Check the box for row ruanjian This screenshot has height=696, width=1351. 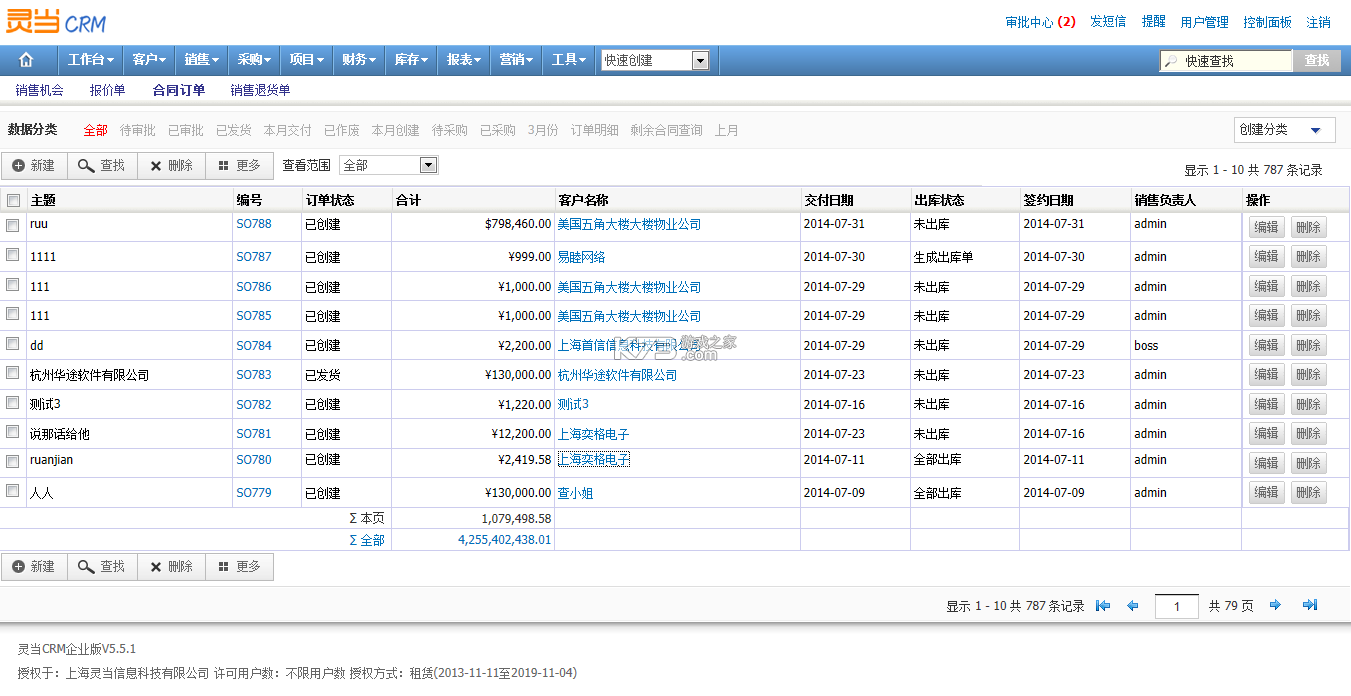[13, 461]
